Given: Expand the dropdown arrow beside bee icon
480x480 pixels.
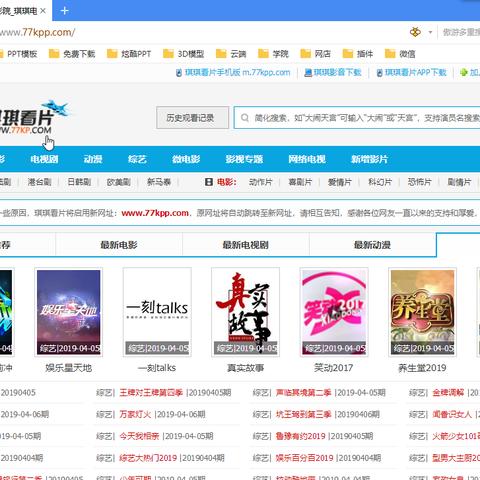Looking at the screenshot, I should 430,32.
